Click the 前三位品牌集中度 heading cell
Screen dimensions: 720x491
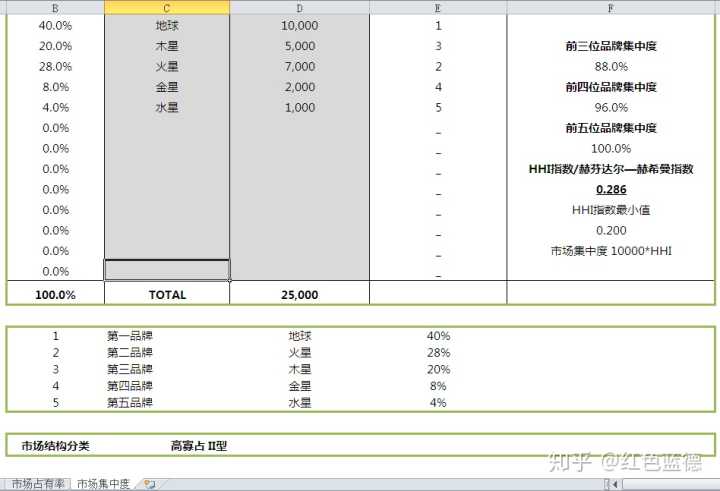[x=610, y=46]
